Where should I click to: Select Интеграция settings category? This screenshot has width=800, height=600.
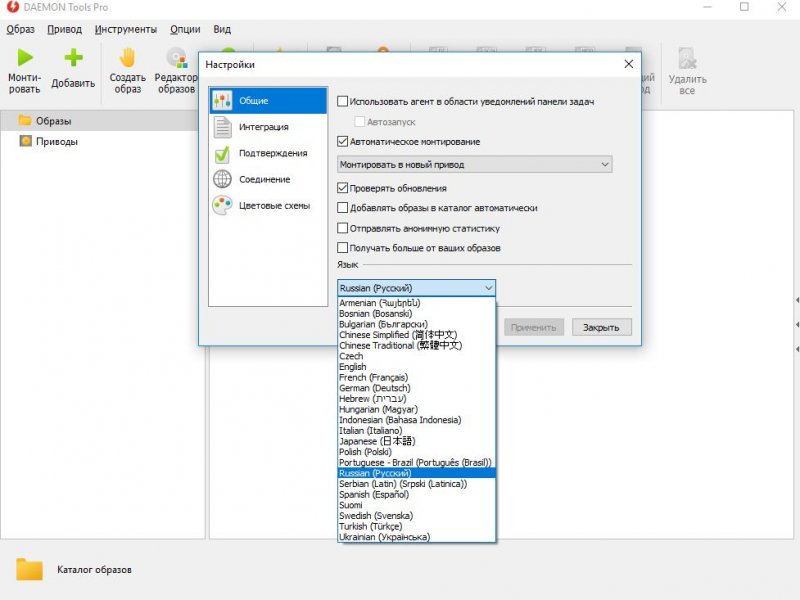point(268,127)
